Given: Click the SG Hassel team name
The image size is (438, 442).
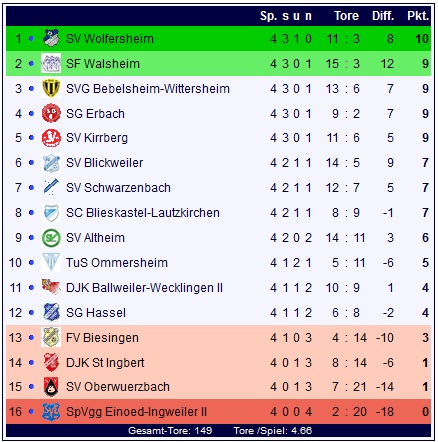Looking at the screenshot, I should pos(96,313).
